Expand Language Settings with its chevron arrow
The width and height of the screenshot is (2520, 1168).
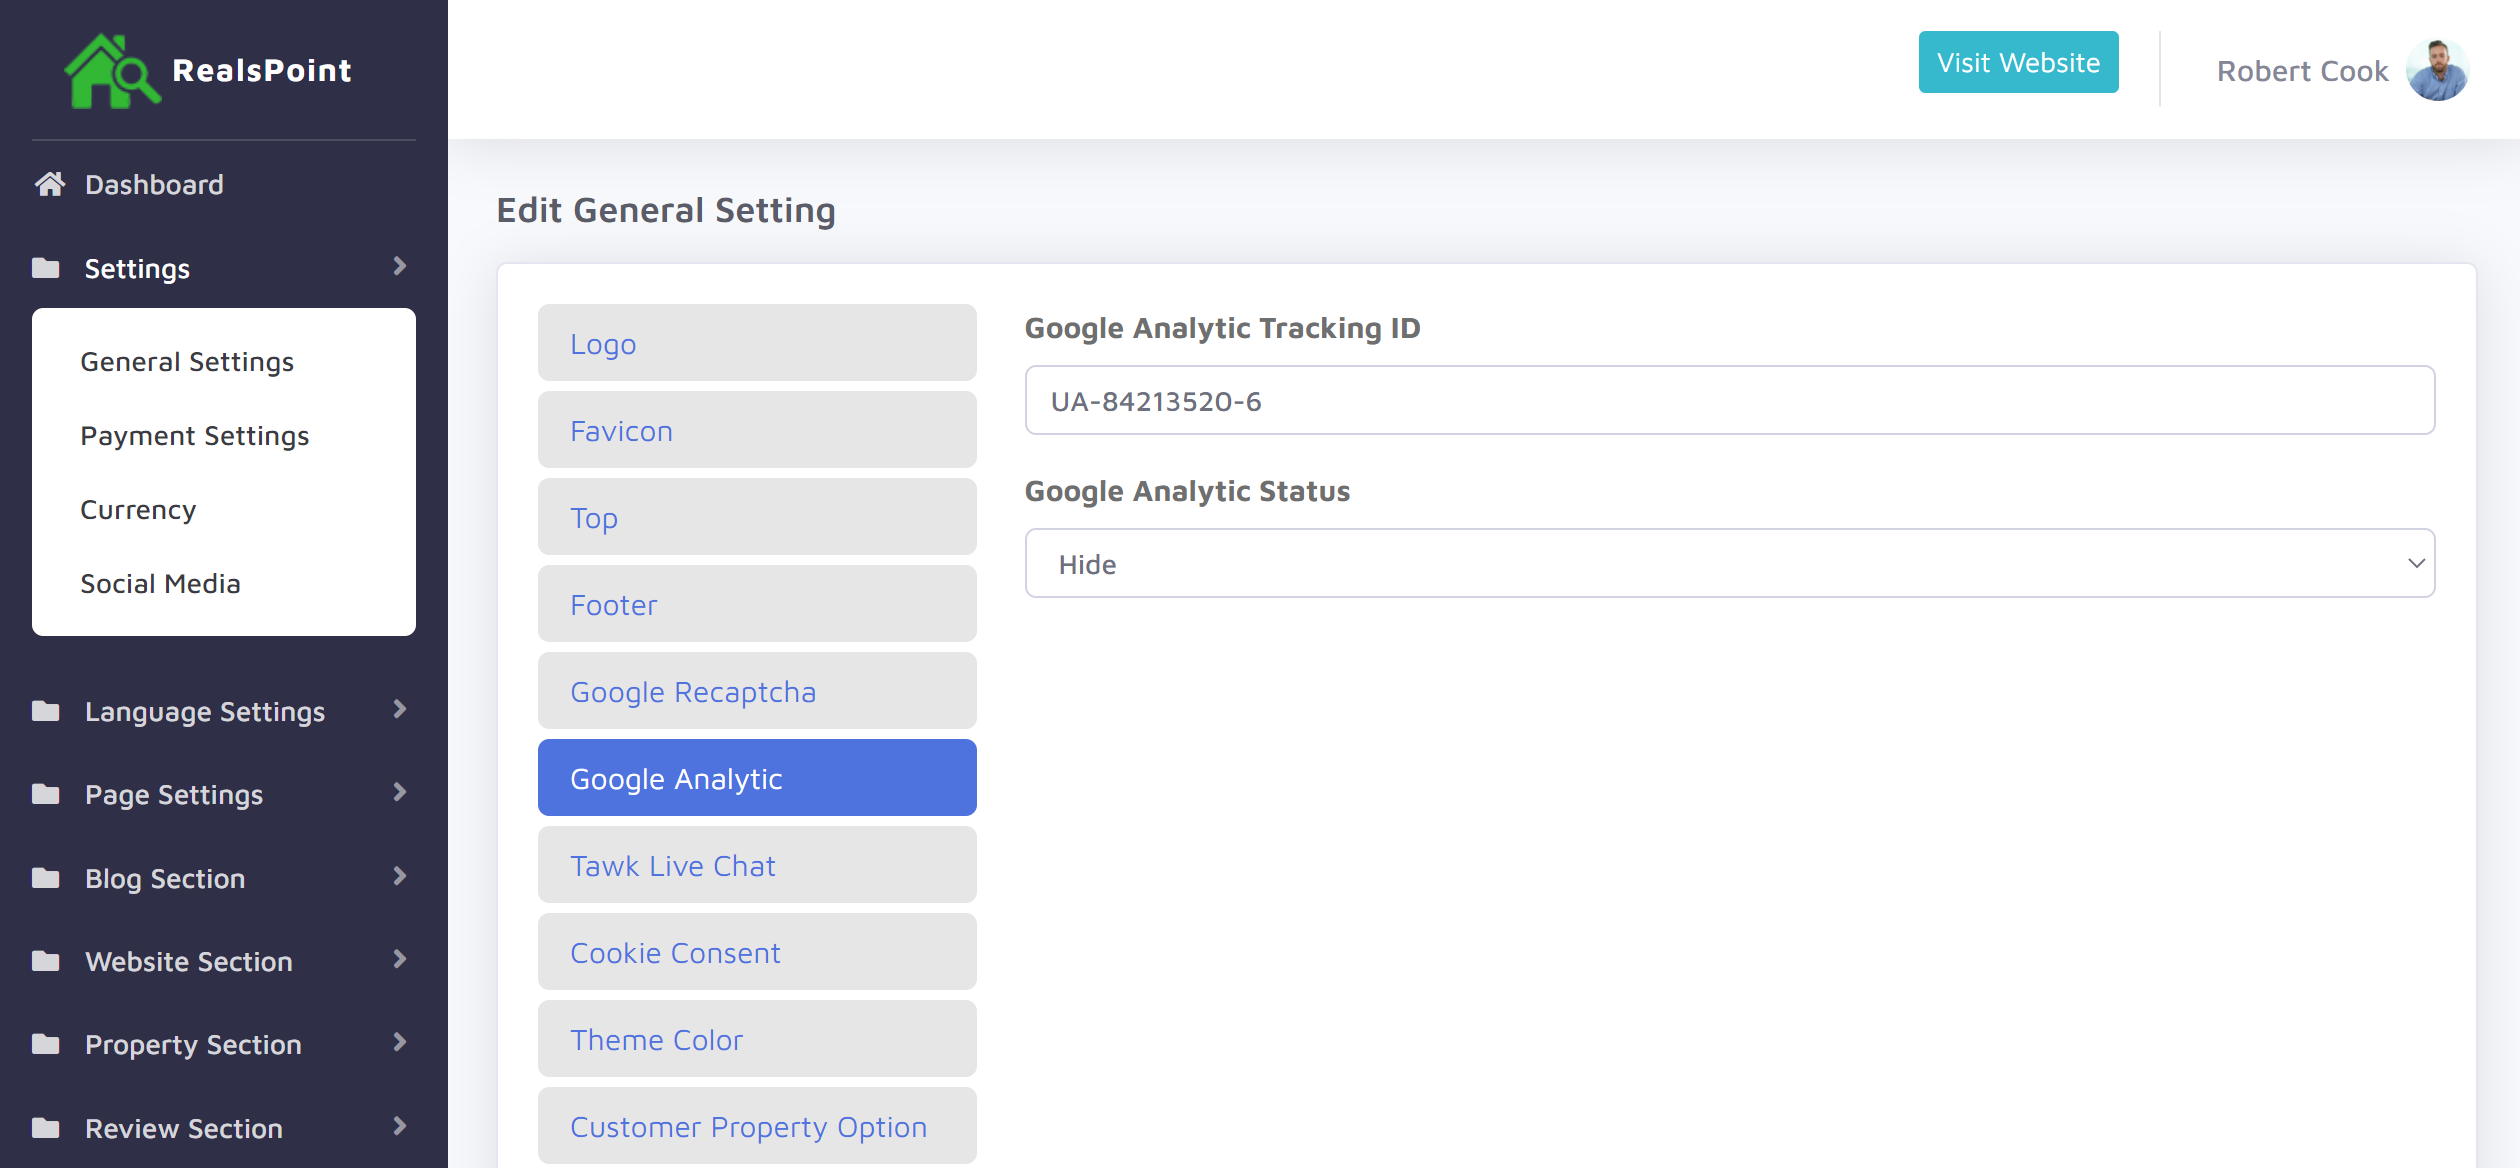pyautogui.click(x=400, y=709)
